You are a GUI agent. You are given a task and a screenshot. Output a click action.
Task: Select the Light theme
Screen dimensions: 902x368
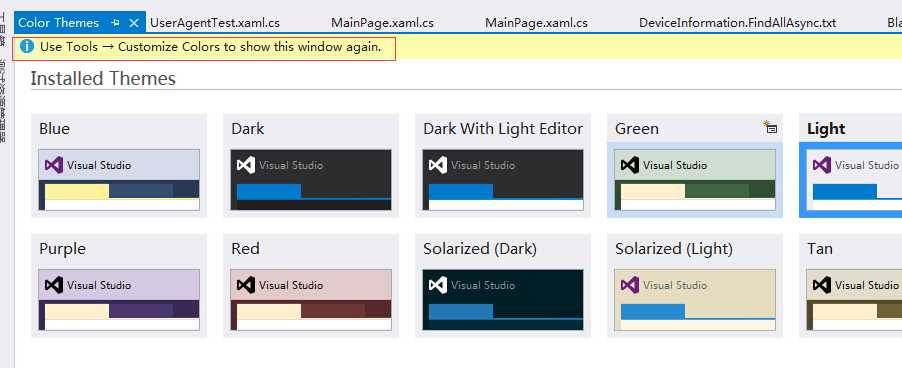tap(850, 166)
